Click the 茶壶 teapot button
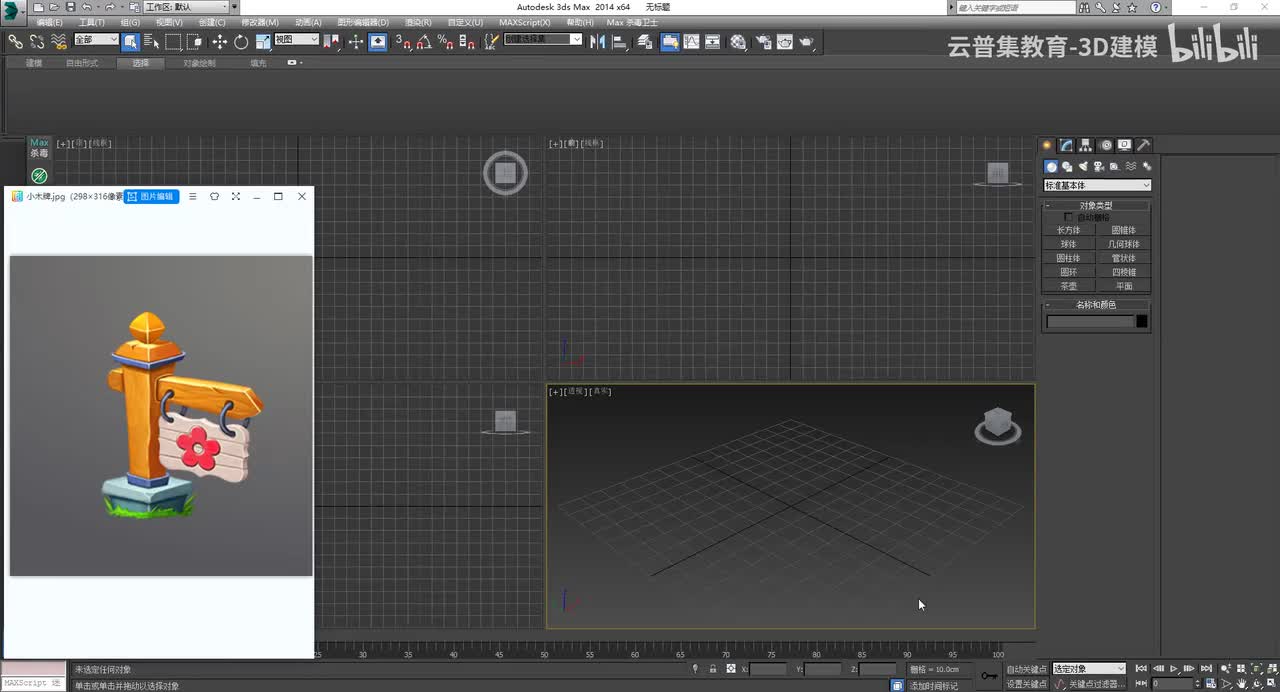1280x692 pixels. (x=1069, y=286)
